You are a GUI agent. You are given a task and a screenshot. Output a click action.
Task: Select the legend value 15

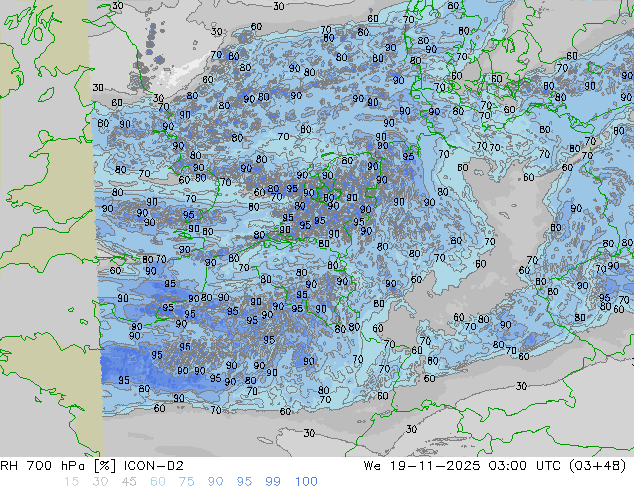pos(71,482)
